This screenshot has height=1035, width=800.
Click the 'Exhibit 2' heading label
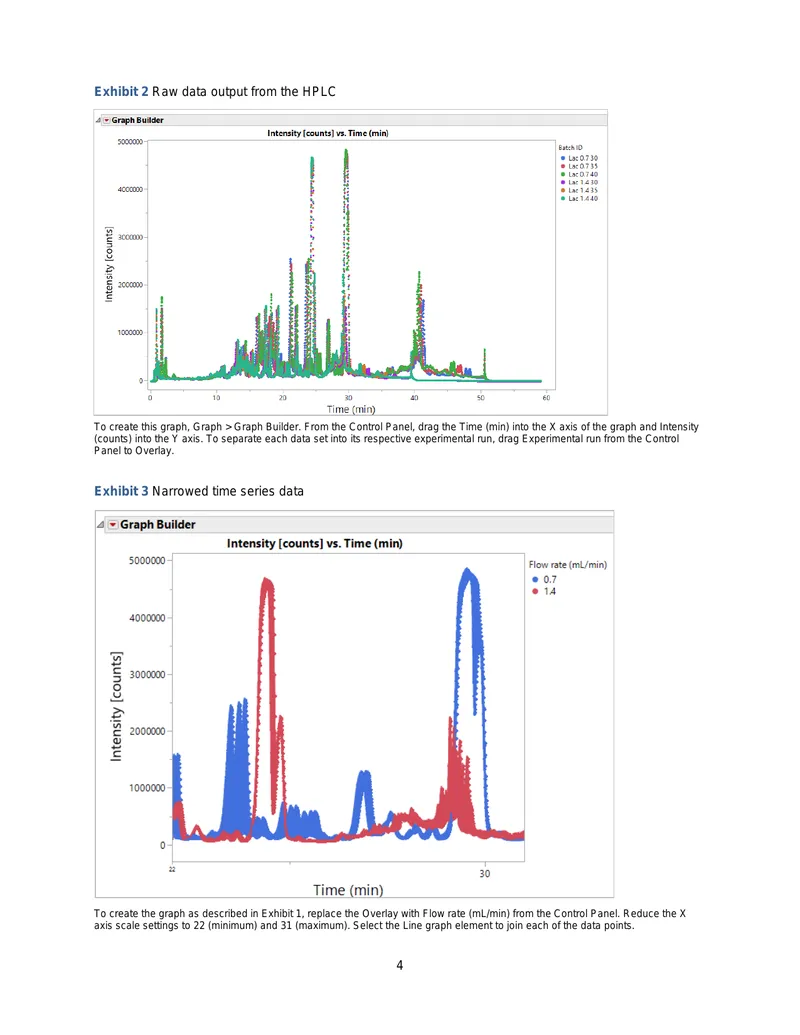[121, 92]
